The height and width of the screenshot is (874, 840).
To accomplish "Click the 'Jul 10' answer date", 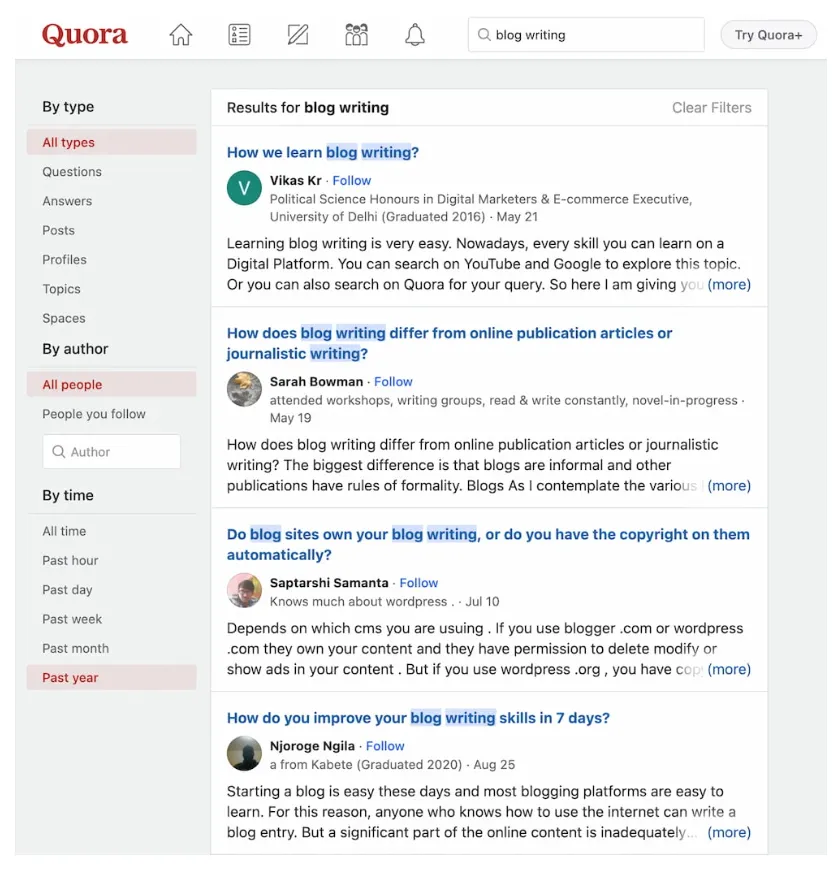I will (482, 602).
